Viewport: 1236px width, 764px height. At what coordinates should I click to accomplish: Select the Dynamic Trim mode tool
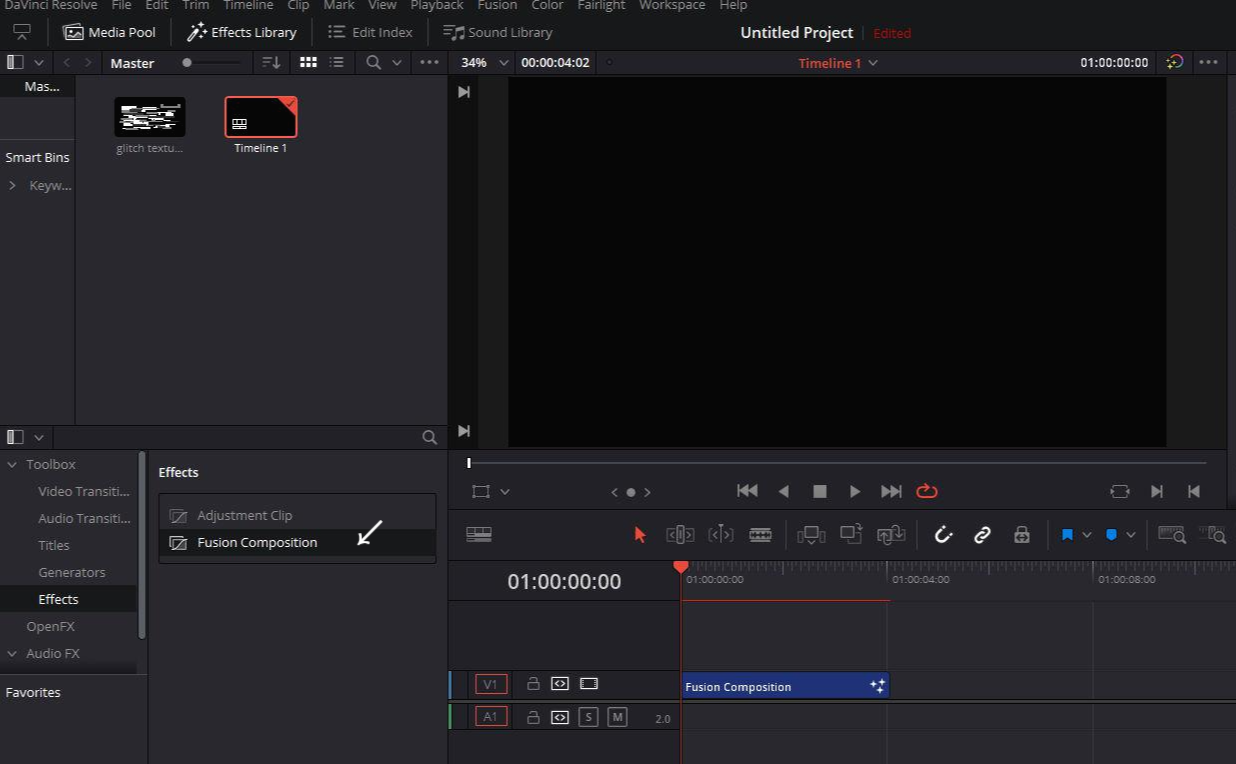[720, 535]
